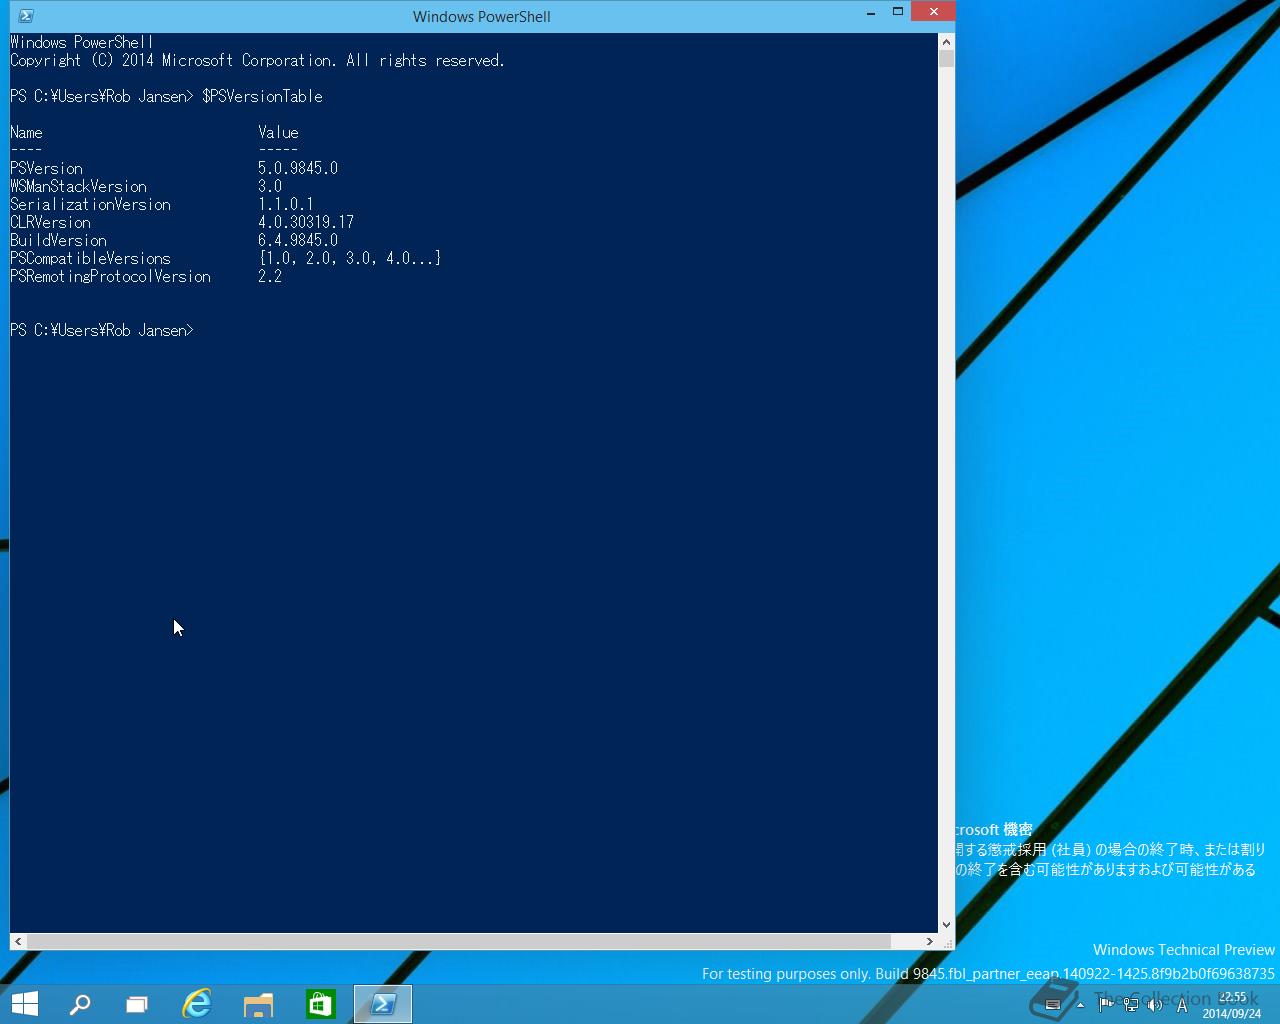Viewport: 1280px width, 1024px height.
Task: Launch Internet Explorer from the taskbar
Action: pyautogui.click(x=197, y=1004)
